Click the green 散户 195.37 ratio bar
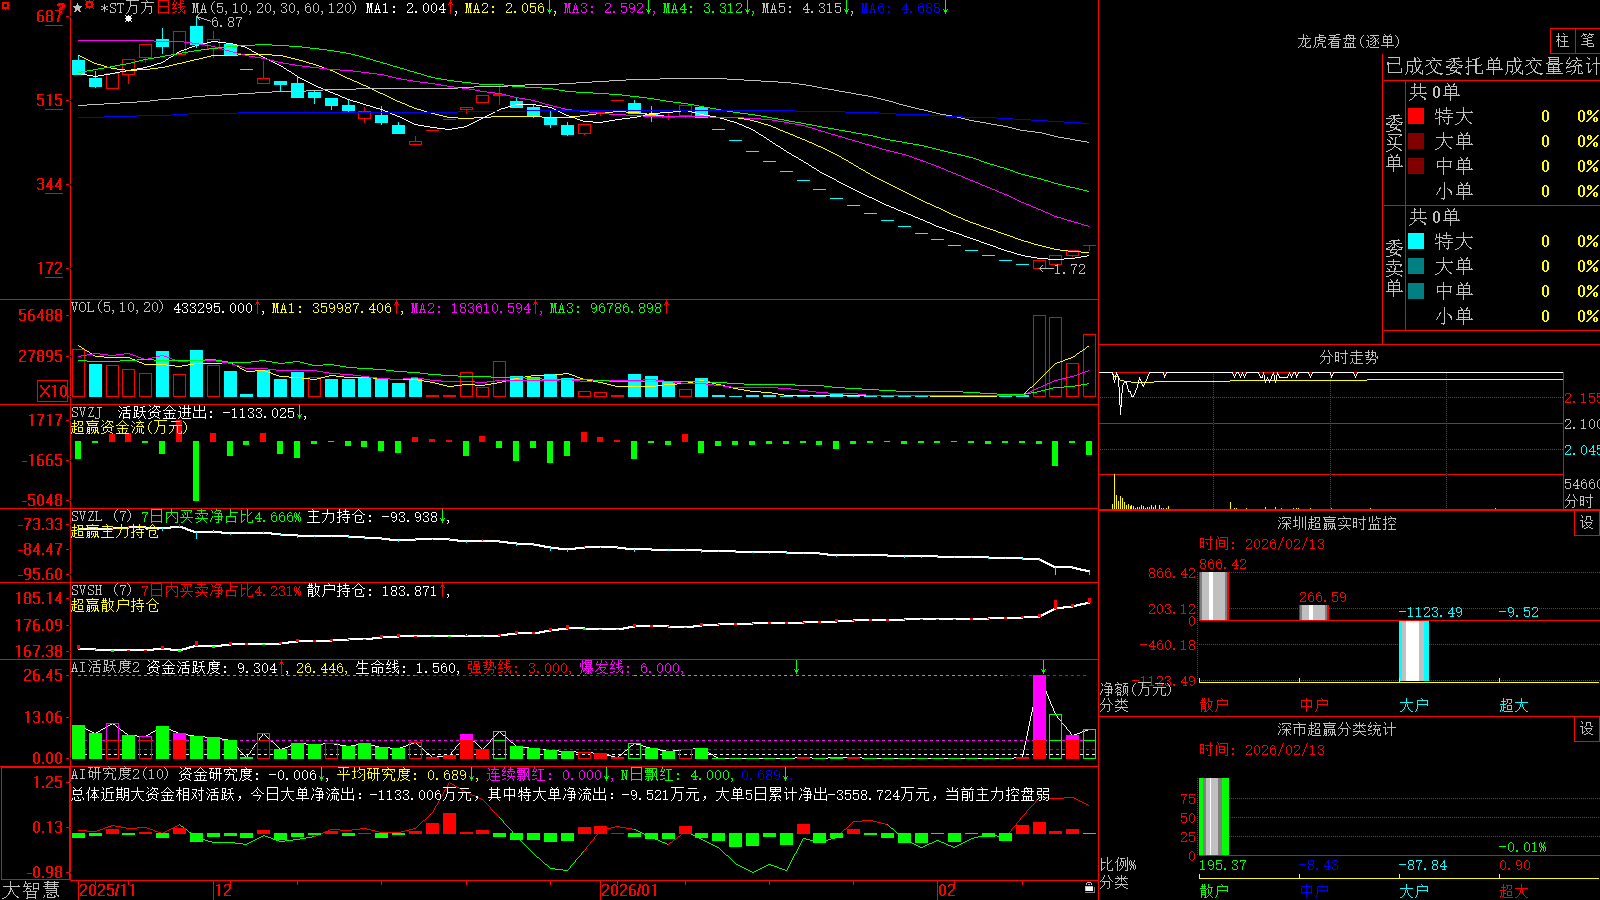This screenshot has width=1600, height=900. 1213,817
